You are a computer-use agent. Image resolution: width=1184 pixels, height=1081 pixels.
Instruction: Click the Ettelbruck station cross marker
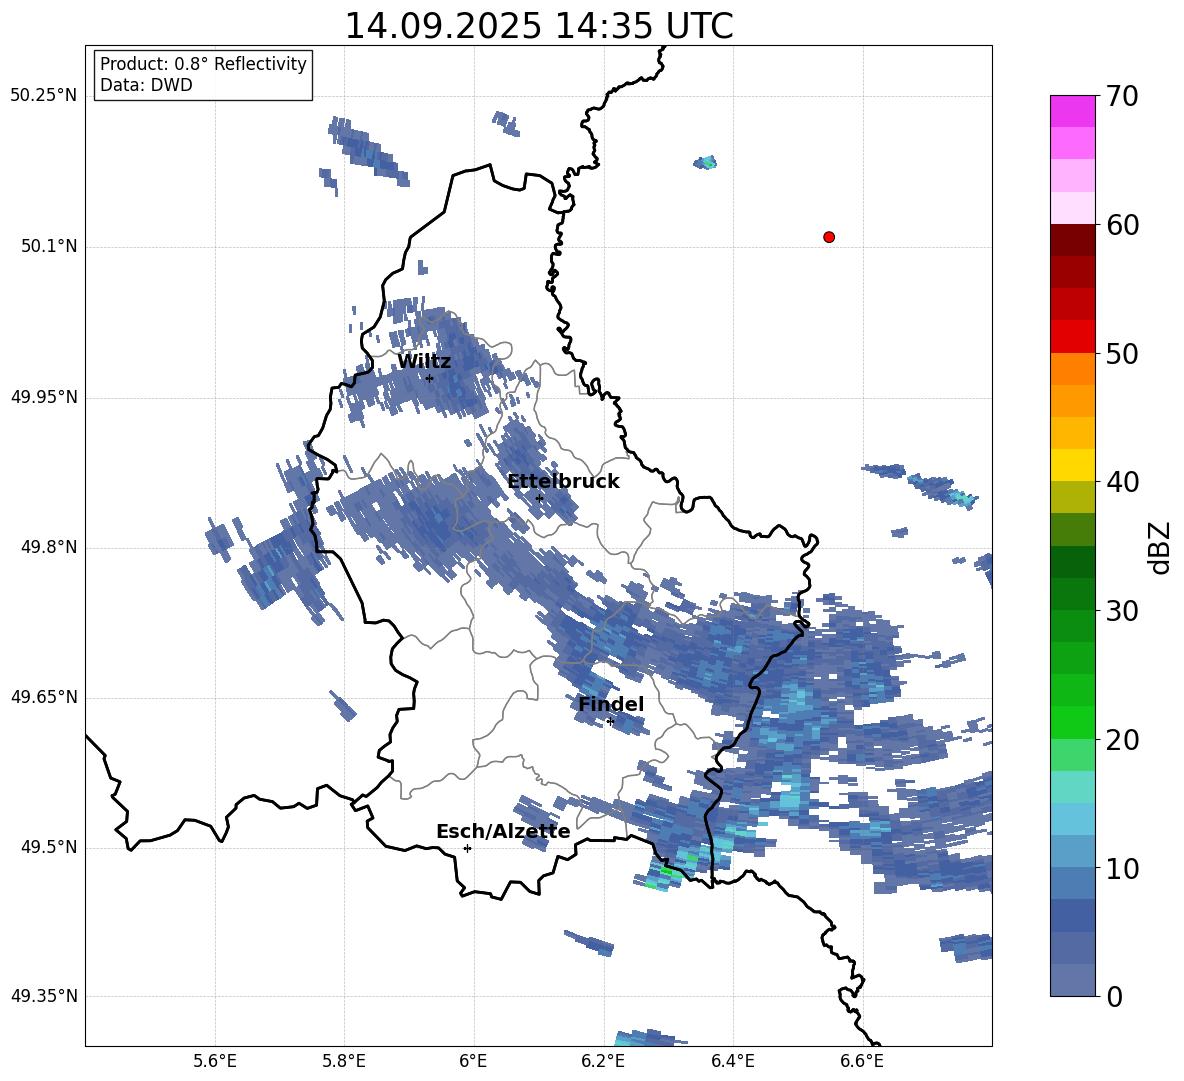tap(539, 498)
